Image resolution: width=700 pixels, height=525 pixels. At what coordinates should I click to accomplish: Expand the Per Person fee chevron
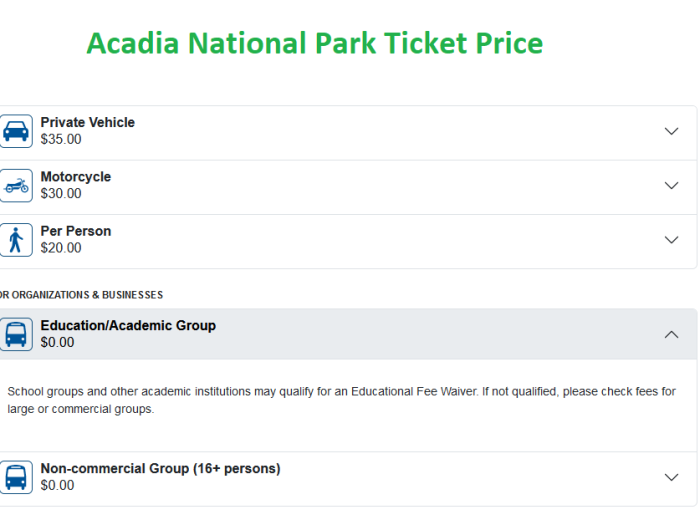point(671,240)
